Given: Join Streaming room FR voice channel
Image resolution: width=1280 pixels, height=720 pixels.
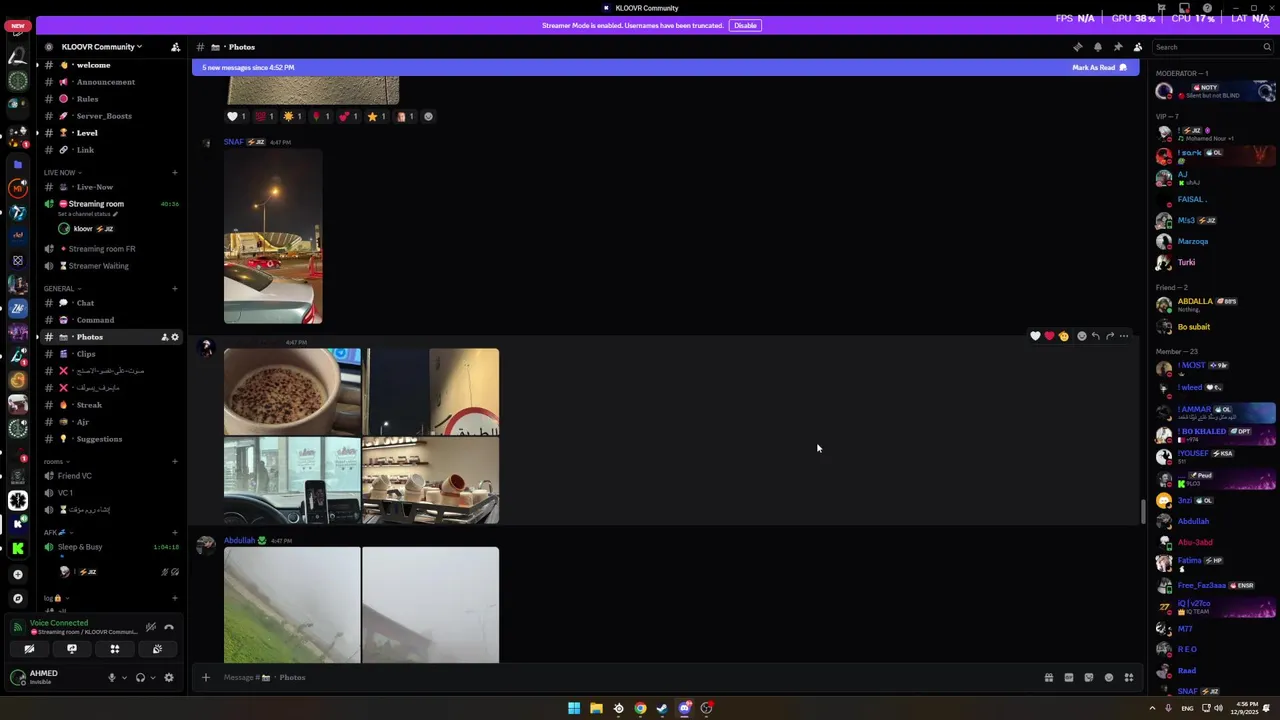Looking at the screenshot, I should 101,249.
